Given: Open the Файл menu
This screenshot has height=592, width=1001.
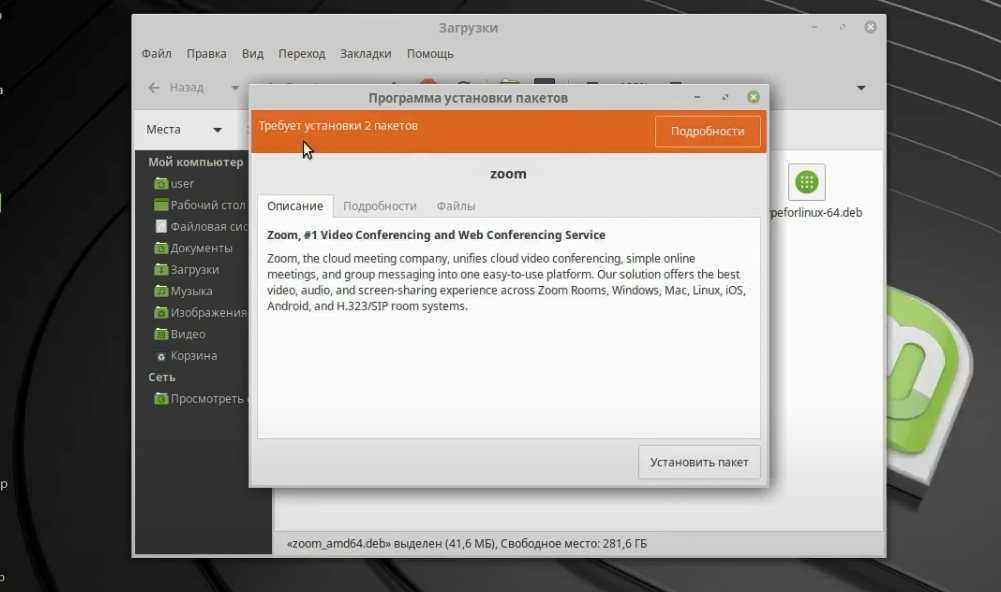Looking at the screenshot, I should [x=156, y=54].
